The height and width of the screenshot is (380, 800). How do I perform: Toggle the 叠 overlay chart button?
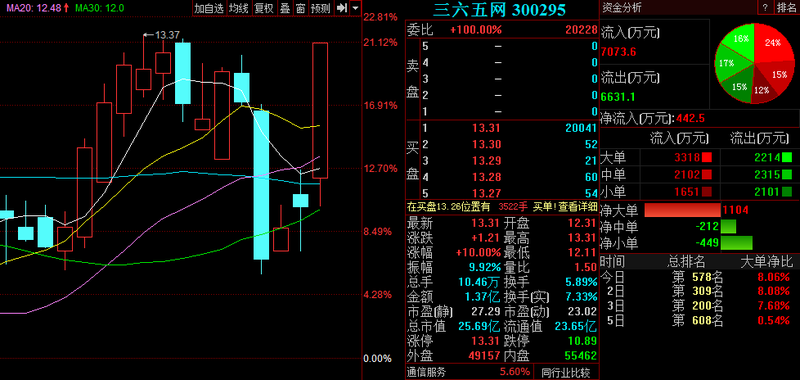(x=285, y=8)
